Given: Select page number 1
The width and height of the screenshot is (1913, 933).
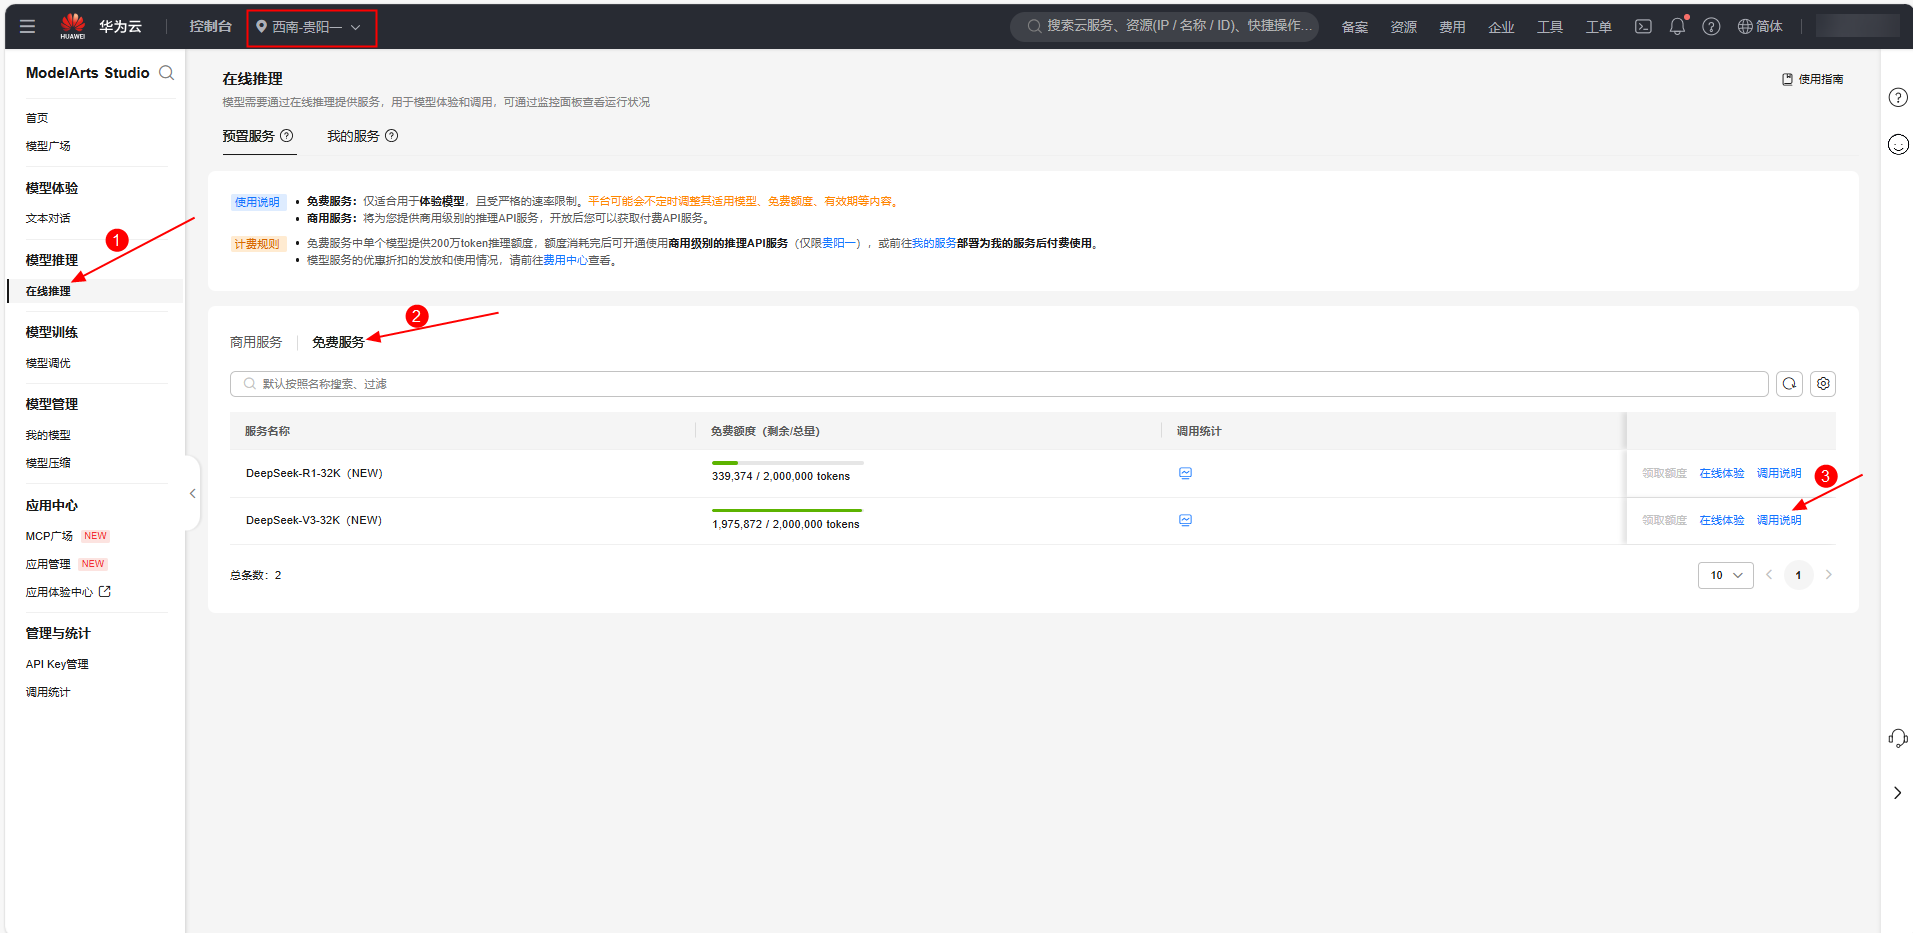Looking at the screenshot, I should 1798,575.
